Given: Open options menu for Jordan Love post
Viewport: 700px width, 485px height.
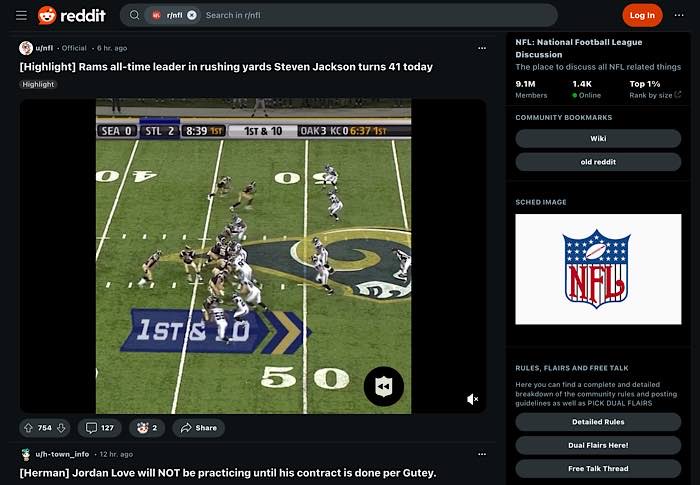Looking at the screenshot, I should tap(482, 454).
